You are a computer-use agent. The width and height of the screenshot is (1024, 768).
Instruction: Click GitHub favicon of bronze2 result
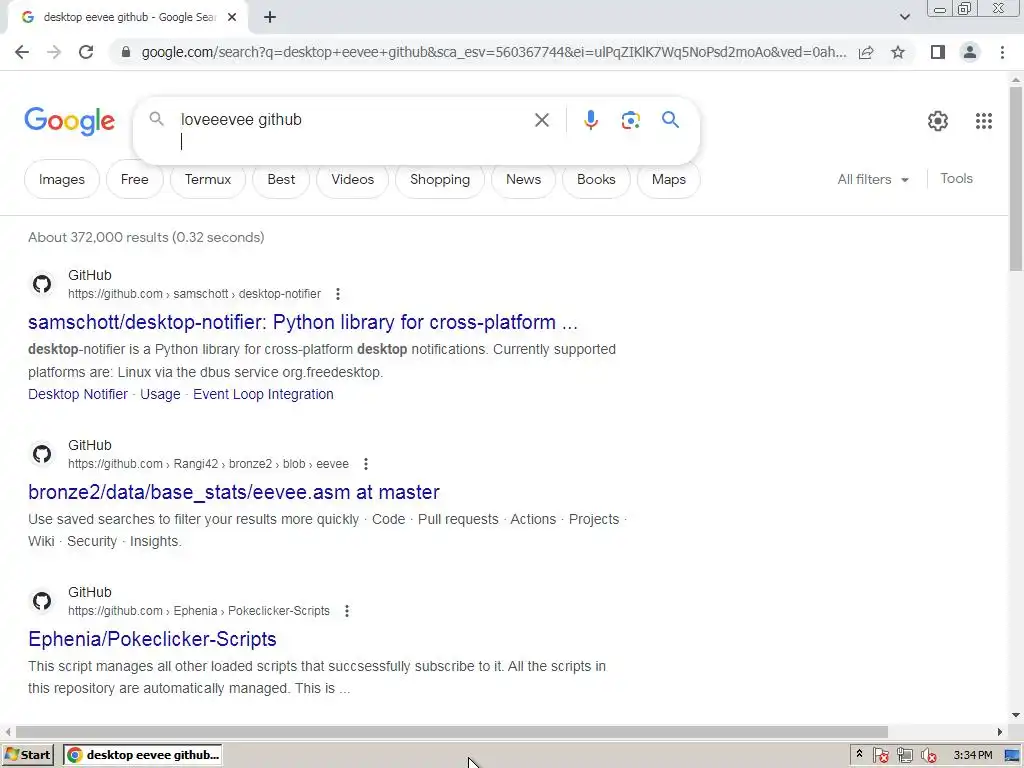click(42, 454)
